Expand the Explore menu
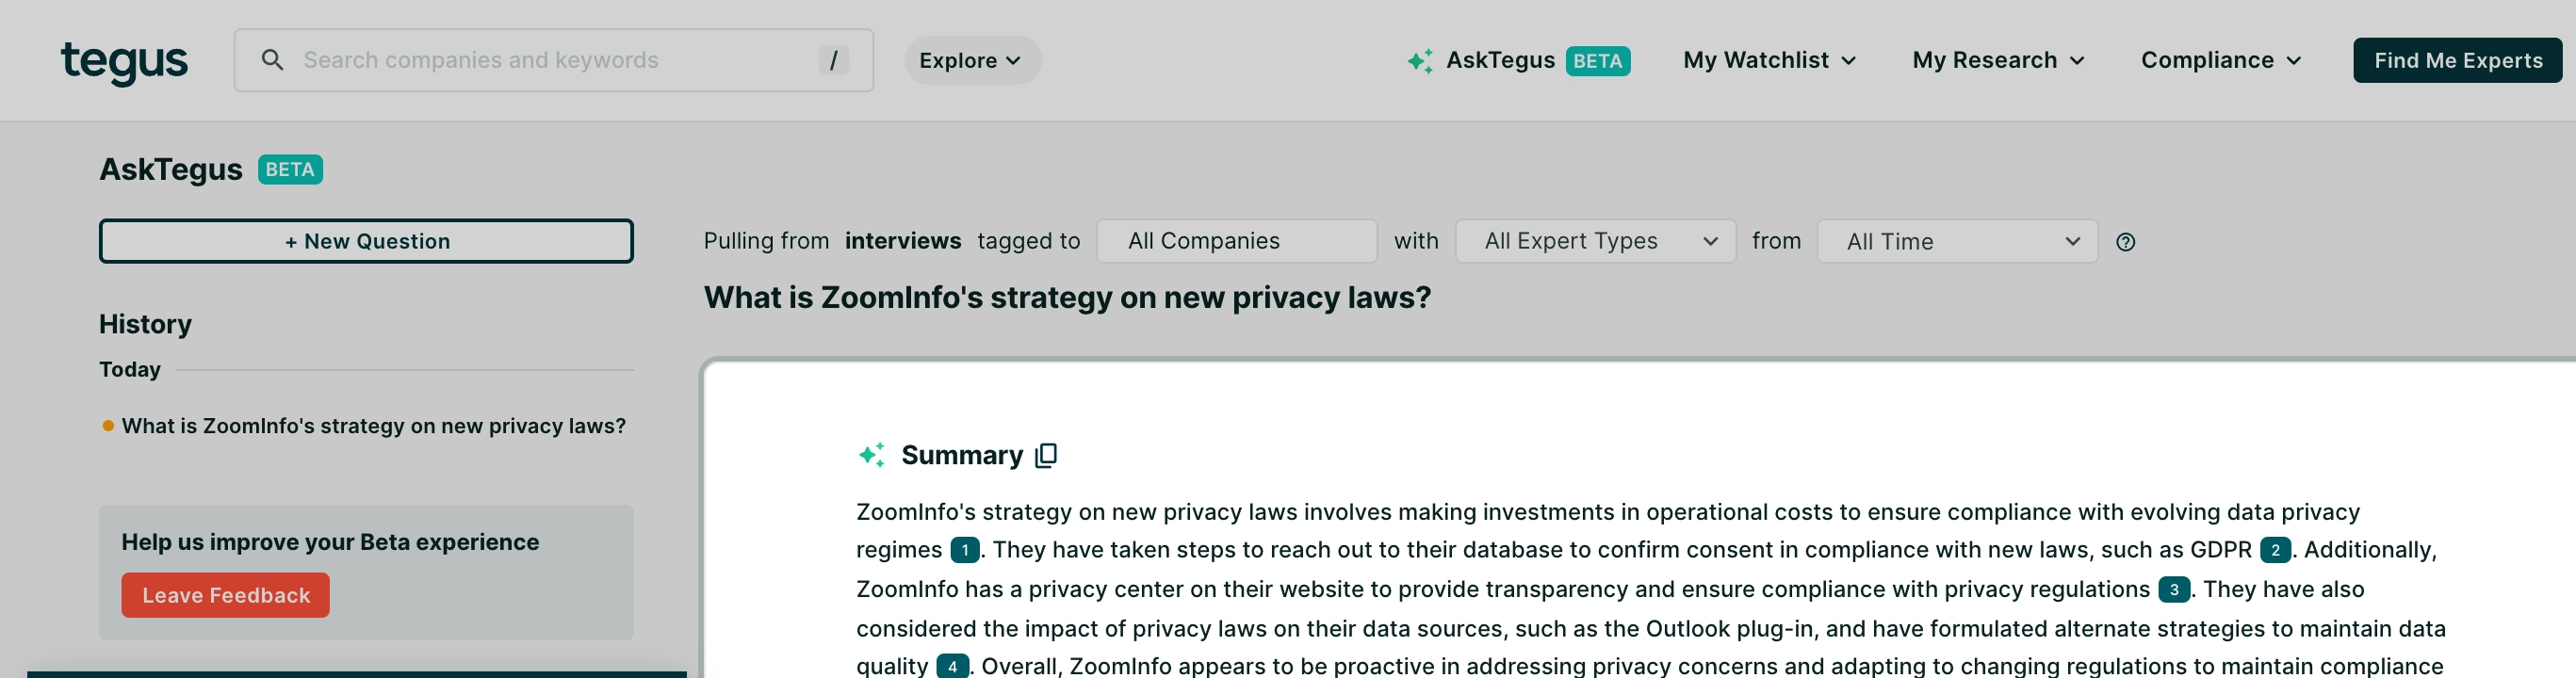 coord(971,61)
